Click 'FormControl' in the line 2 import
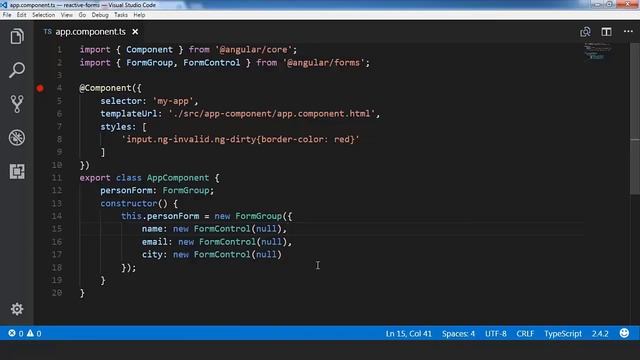 pos(211,62)
